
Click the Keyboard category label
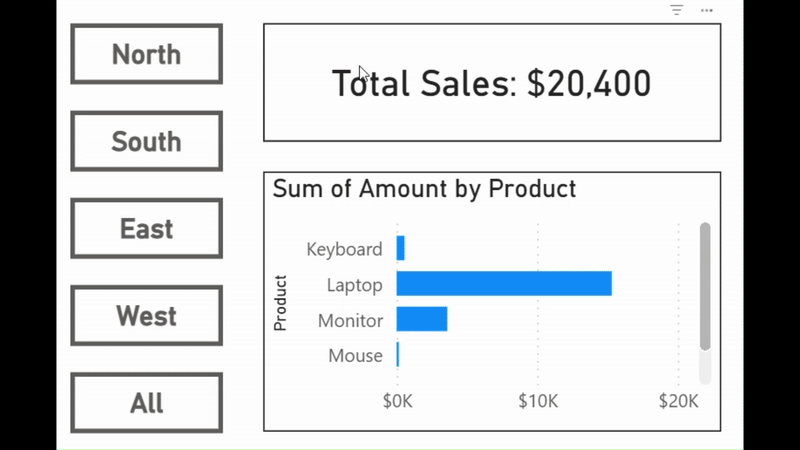(344, 249)
